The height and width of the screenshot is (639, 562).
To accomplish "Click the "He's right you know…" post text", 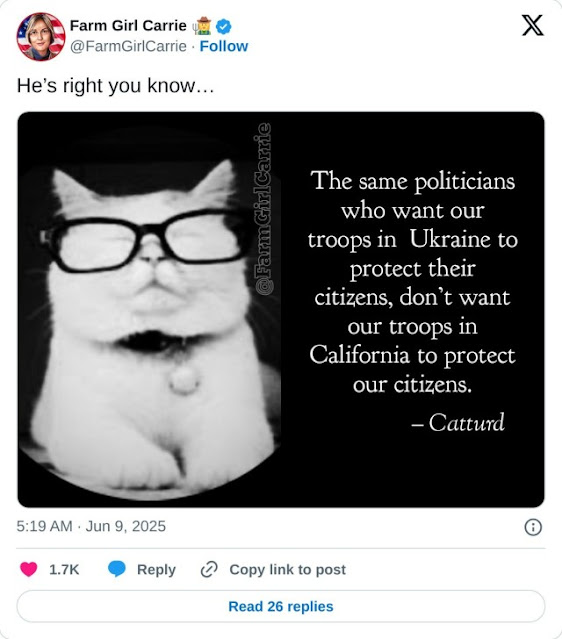I will point(115,86).
